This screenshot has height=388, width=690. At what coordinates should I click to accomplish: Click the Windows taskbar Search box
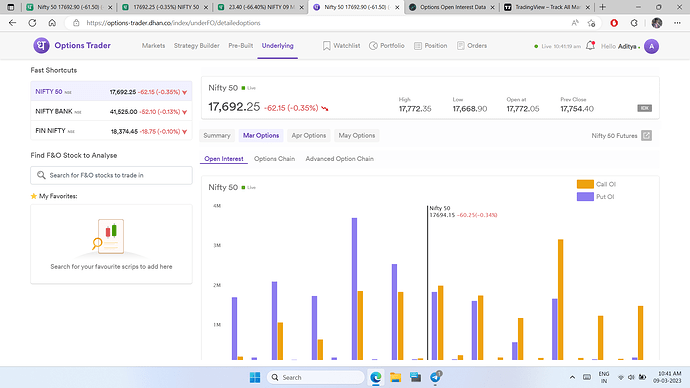(316, 377)
